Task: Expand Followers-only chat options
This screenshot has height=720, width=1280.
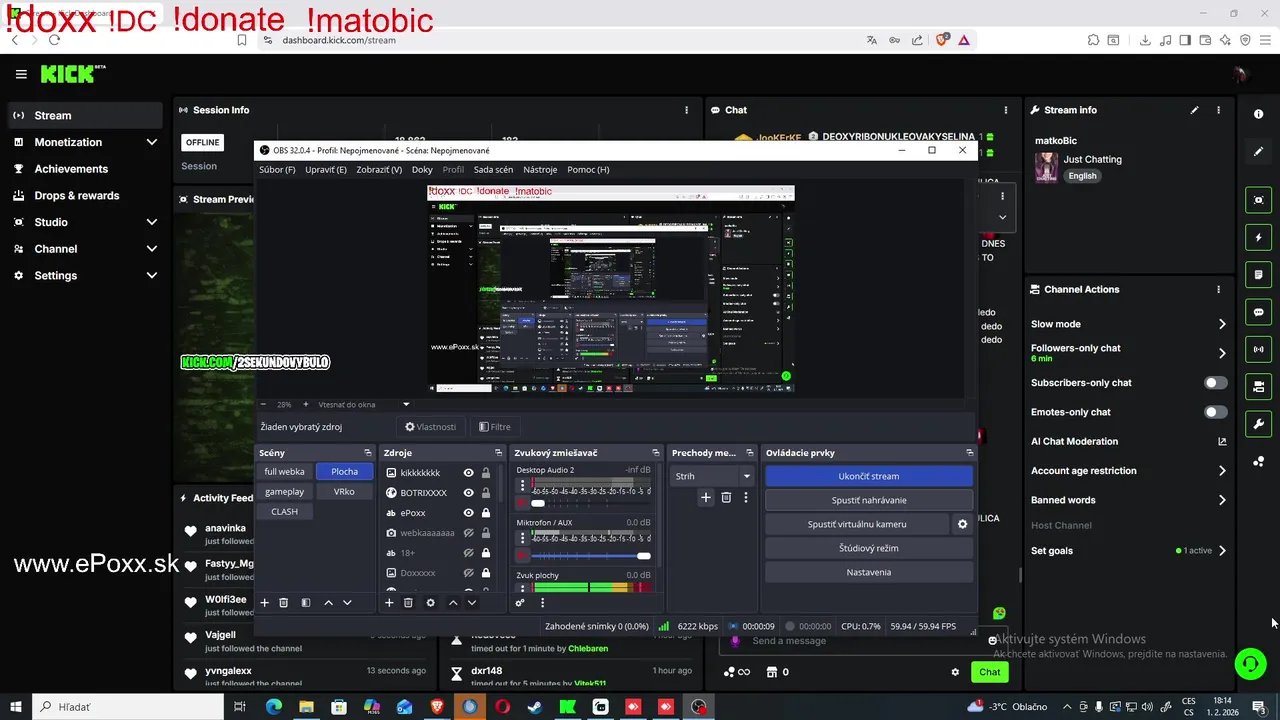Action: pos(1222,353)
